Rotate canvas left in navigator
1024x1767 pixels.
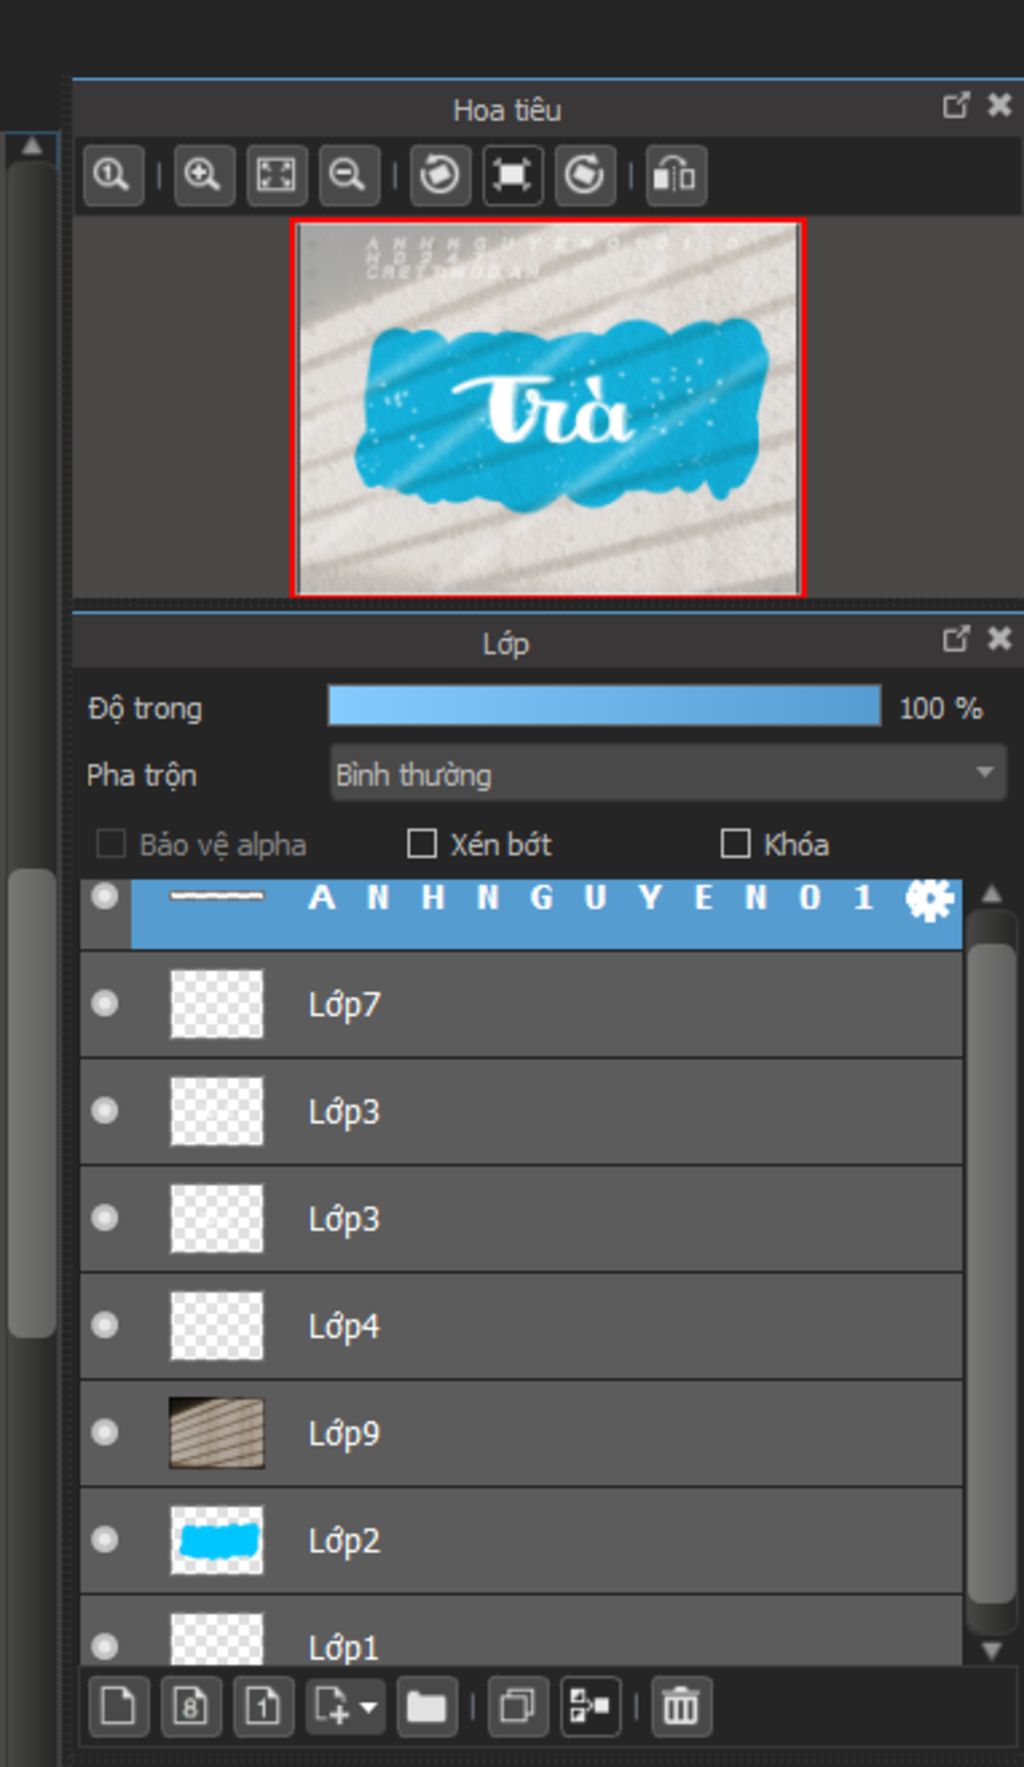pyautogui.click(x=440, y=176)
